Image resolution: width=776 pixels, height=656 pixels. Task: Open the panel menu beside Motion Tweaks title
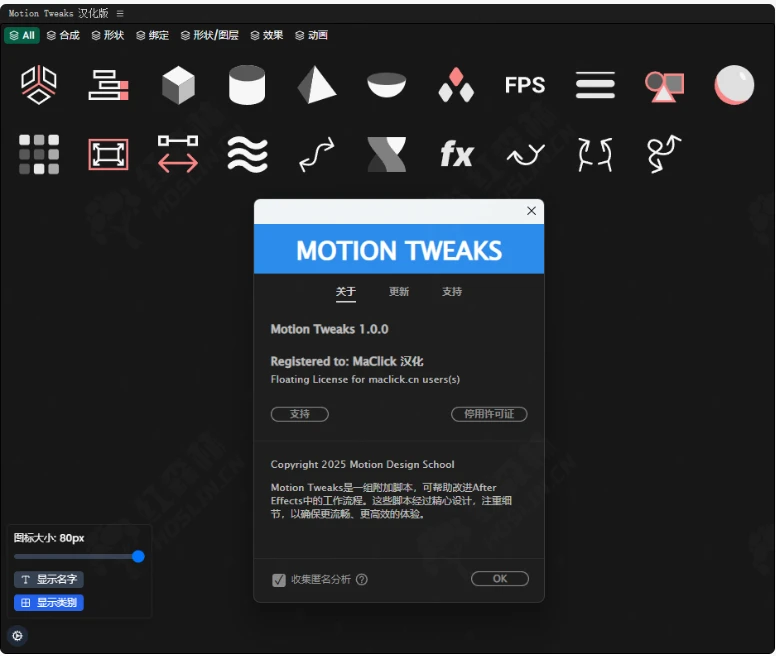click(120, 13)
